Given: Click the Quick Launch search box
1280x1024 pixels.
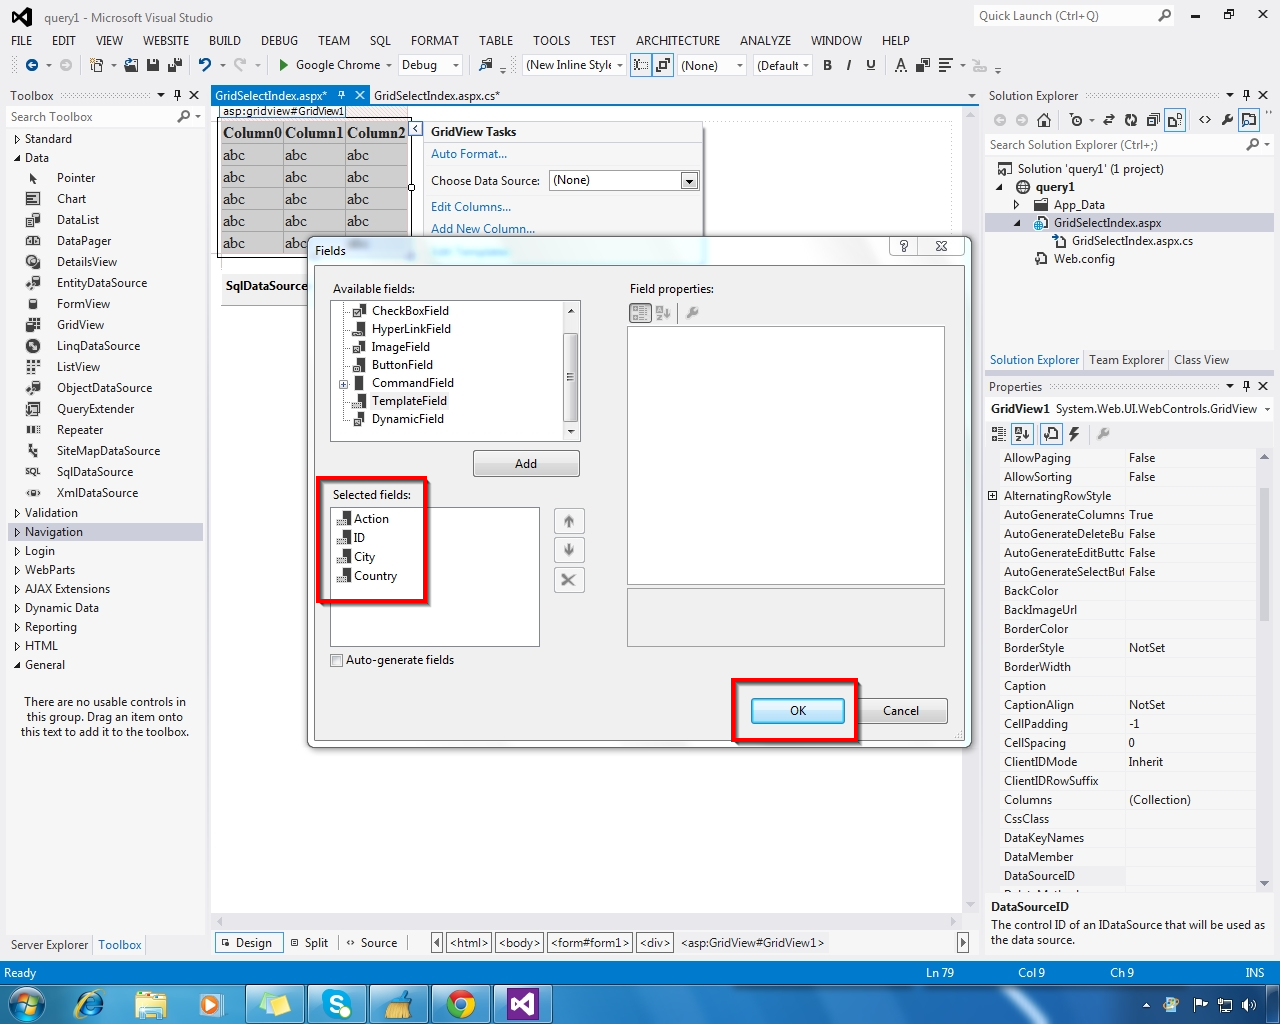Looking at the screenshot, I should tap(1060, 16).
